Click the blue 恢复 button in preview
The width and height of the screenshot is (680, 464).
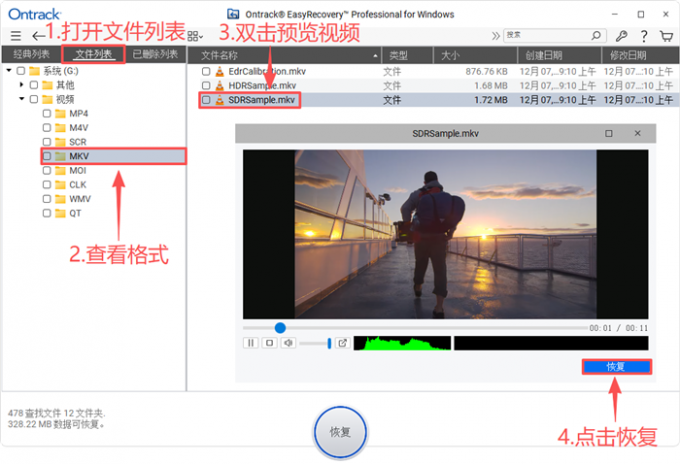click(x=616, y=367)
